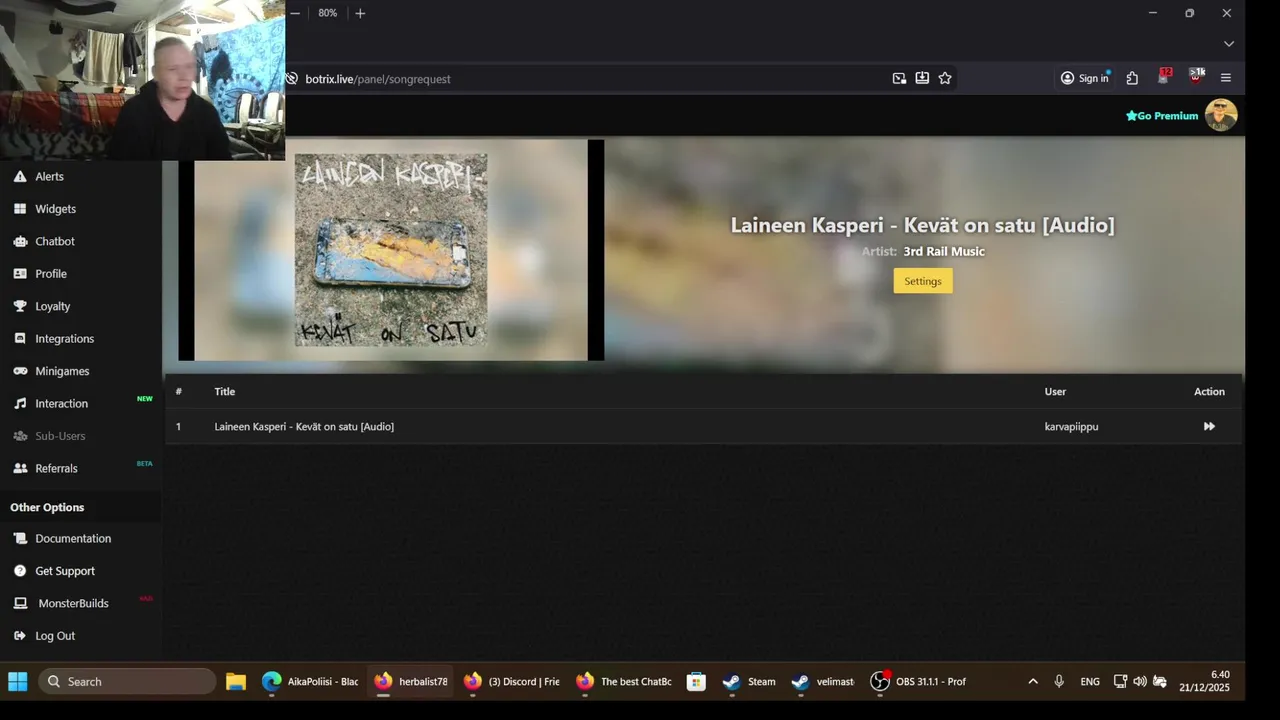The width and height of the screenshot is (1280, 720).
Task: Click the Go Premium link
Action: 1162,116
